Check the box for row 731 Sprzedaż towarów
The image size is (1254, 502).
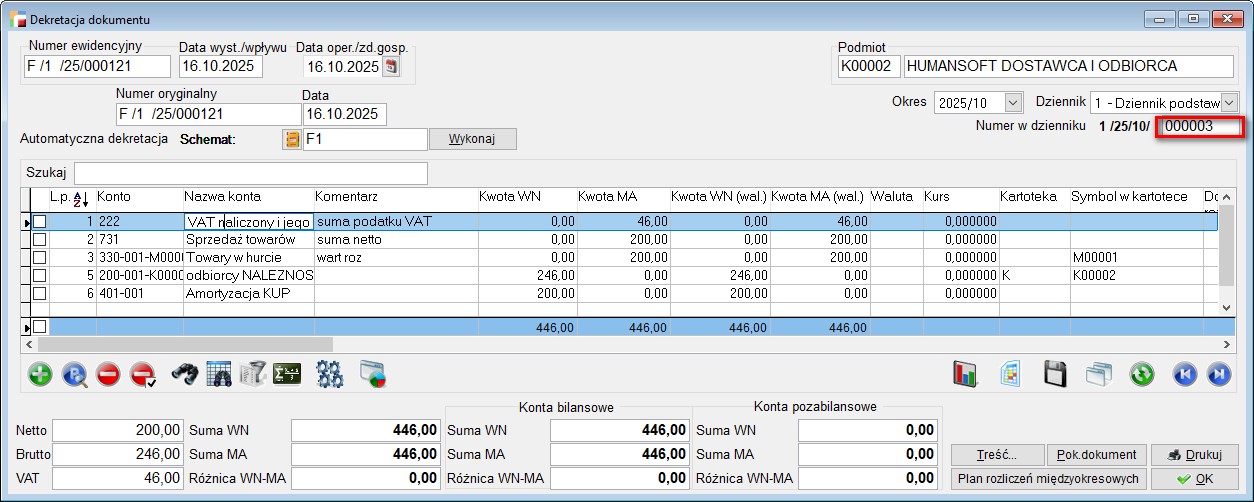(x=40, y=240)
